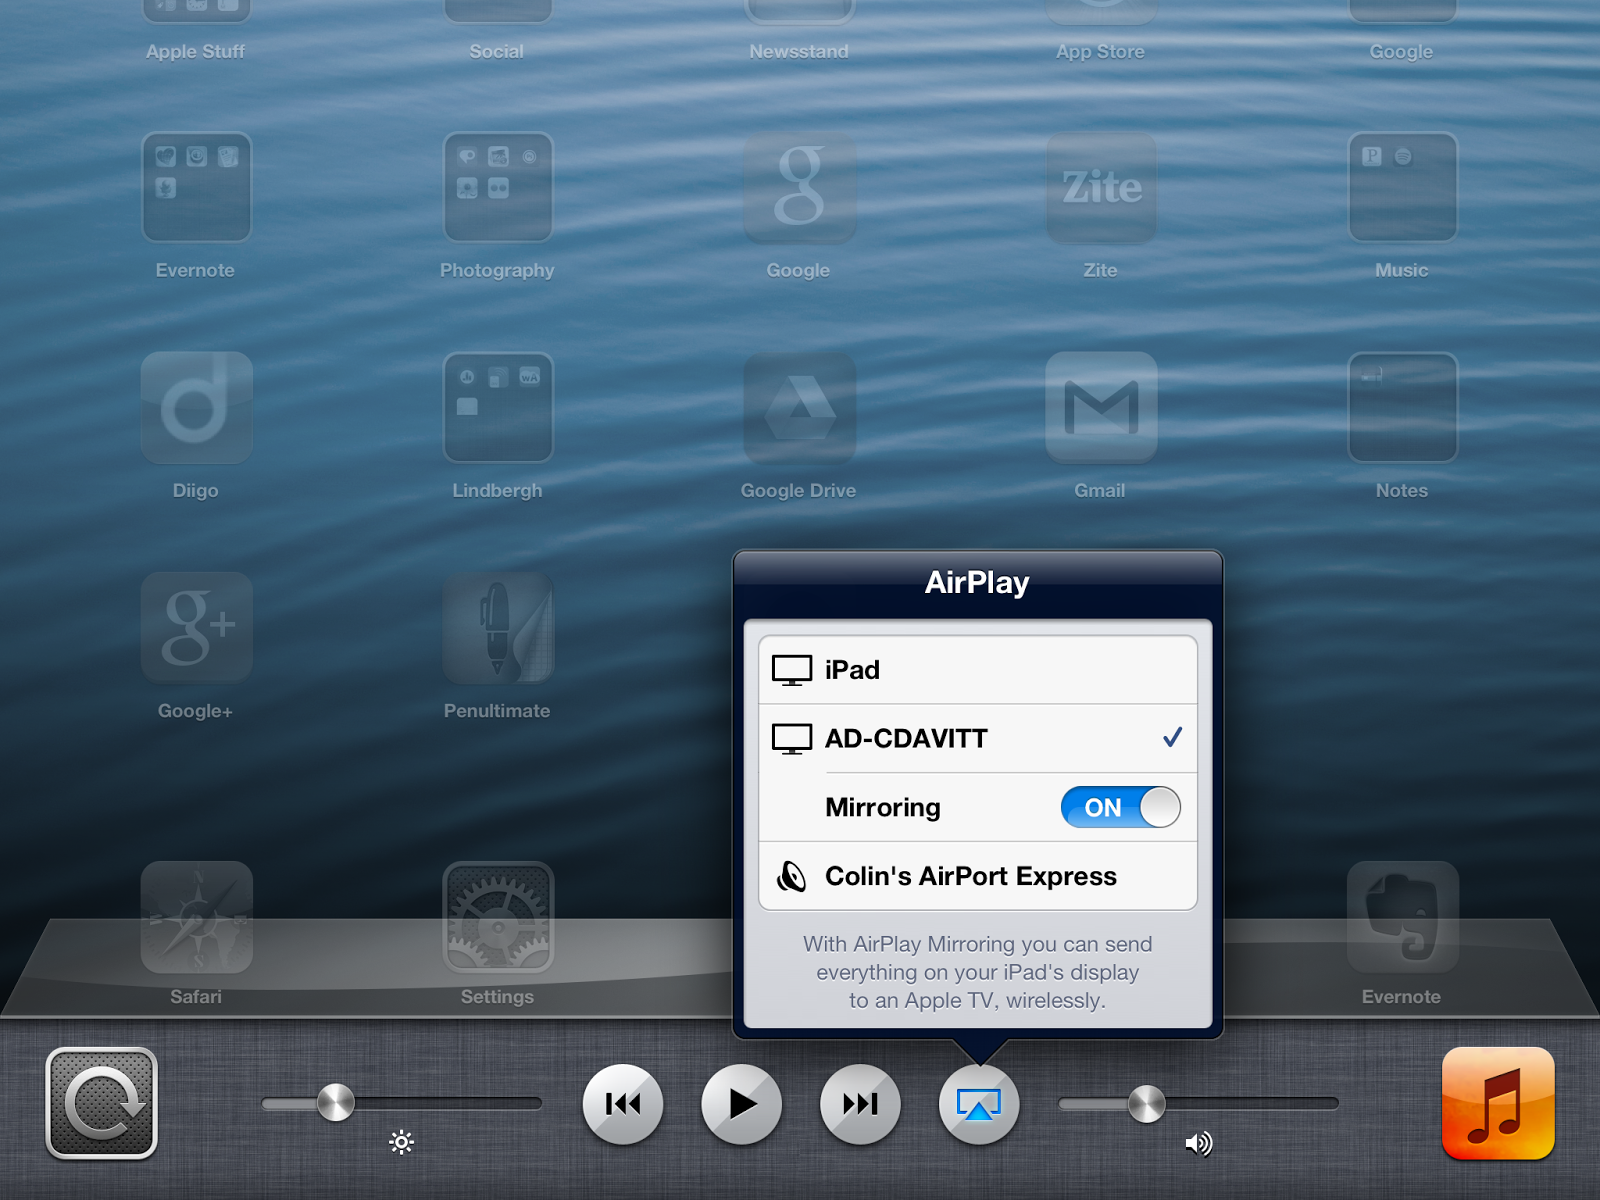1600x1200 pixels.
Task: Start playback with the play button
Action: 741,1104
